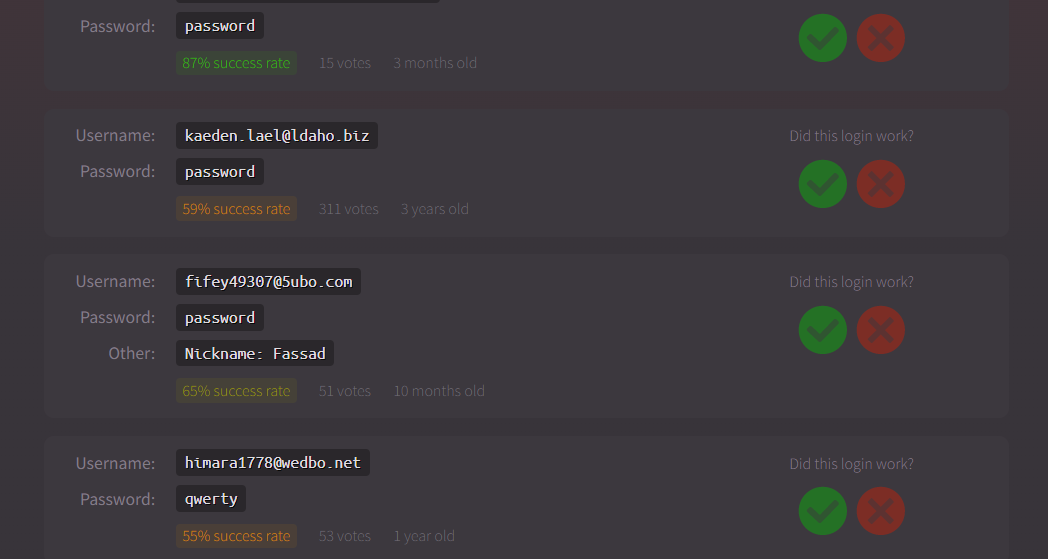
Task: Click the 87% success rate badge
Action: coord(236,63)
